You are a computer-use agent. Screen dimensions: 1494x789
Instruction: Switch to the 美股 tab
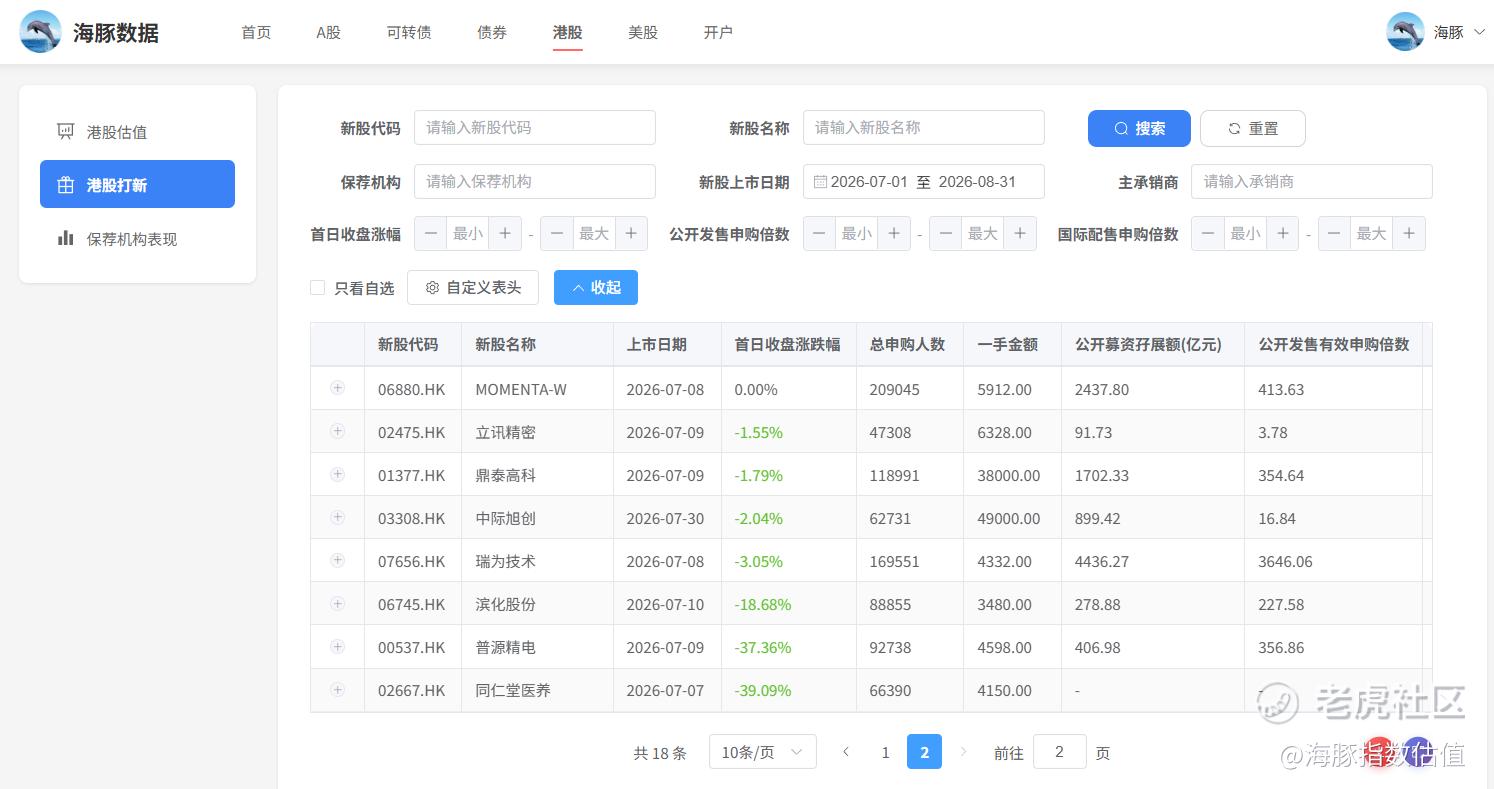tap(643, 32)
